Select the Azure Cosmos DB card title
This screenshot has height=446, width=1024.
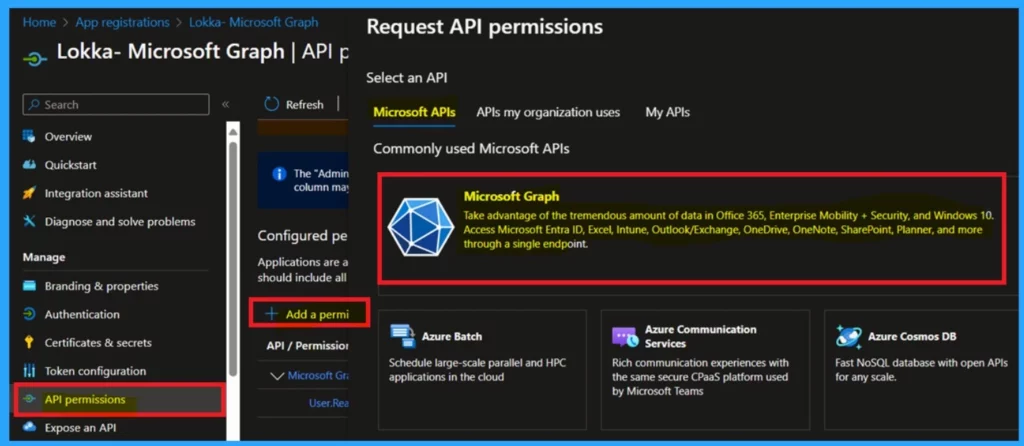click(x=912, y=336)
